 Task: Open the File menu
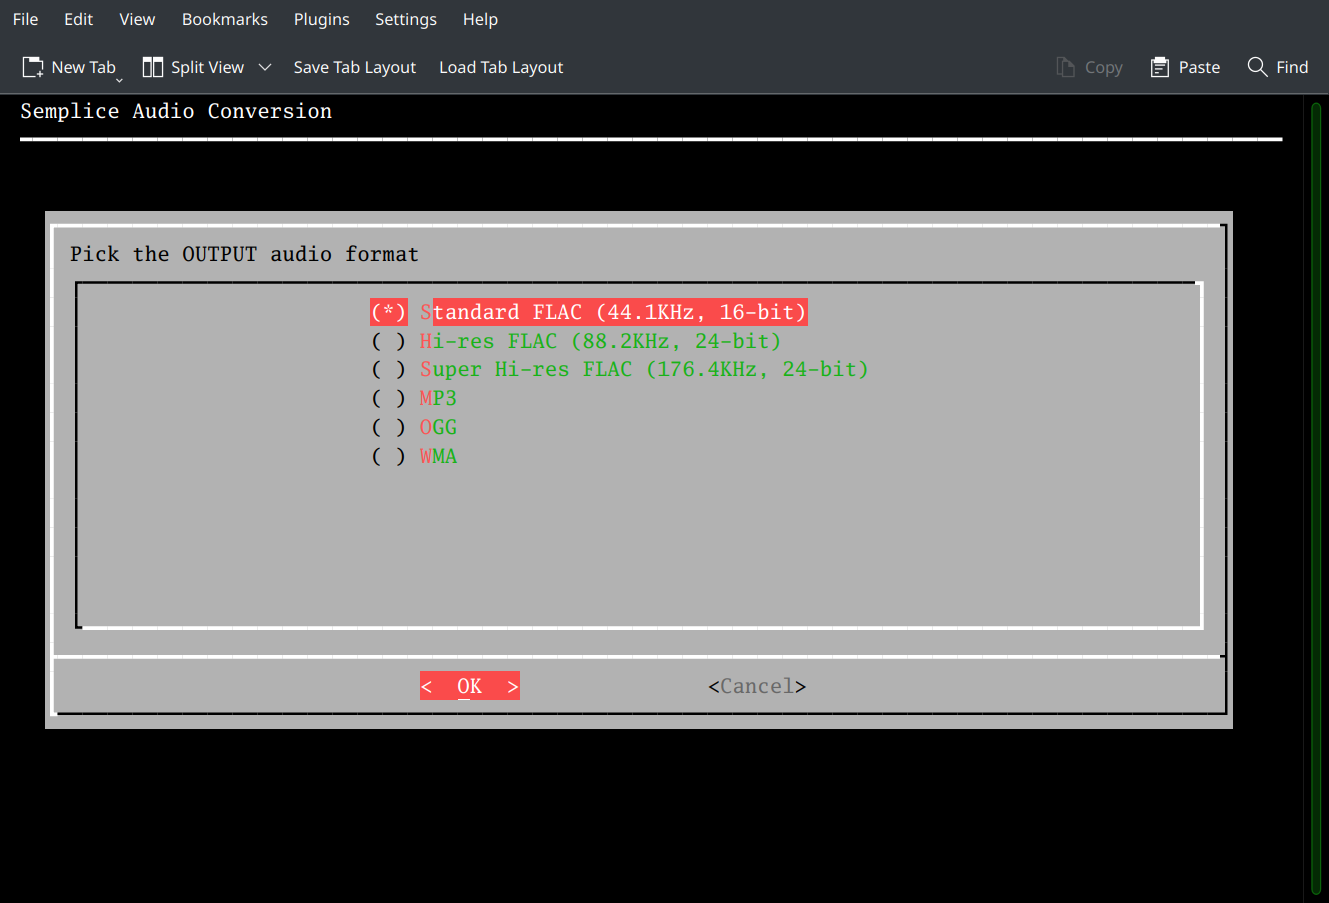(25, 19)
